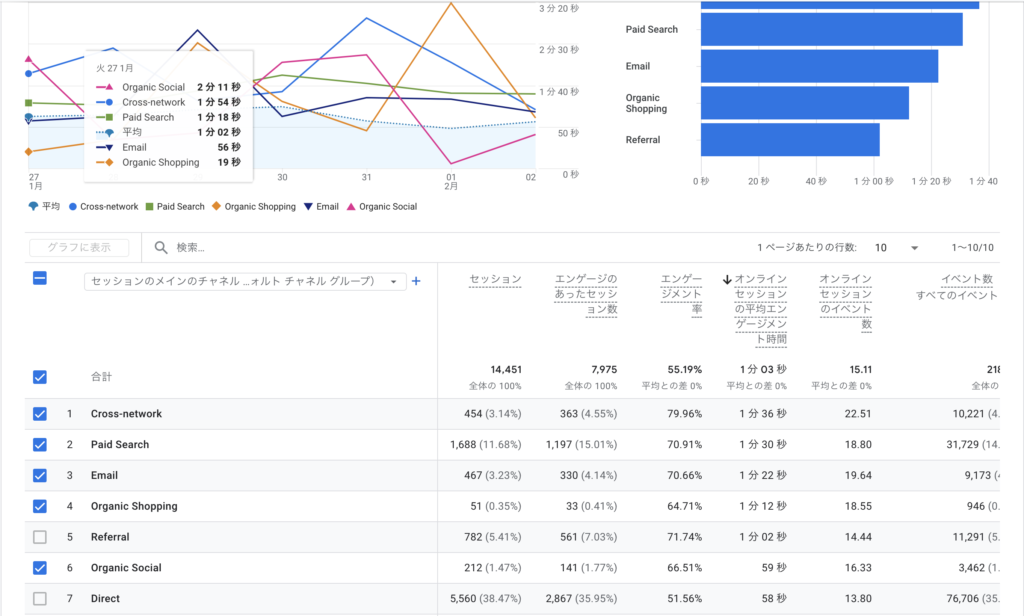The width and height of the screenshot is (1024, 616).
Task: Click the Paid Search bar in chart
Action: [831, 30]
